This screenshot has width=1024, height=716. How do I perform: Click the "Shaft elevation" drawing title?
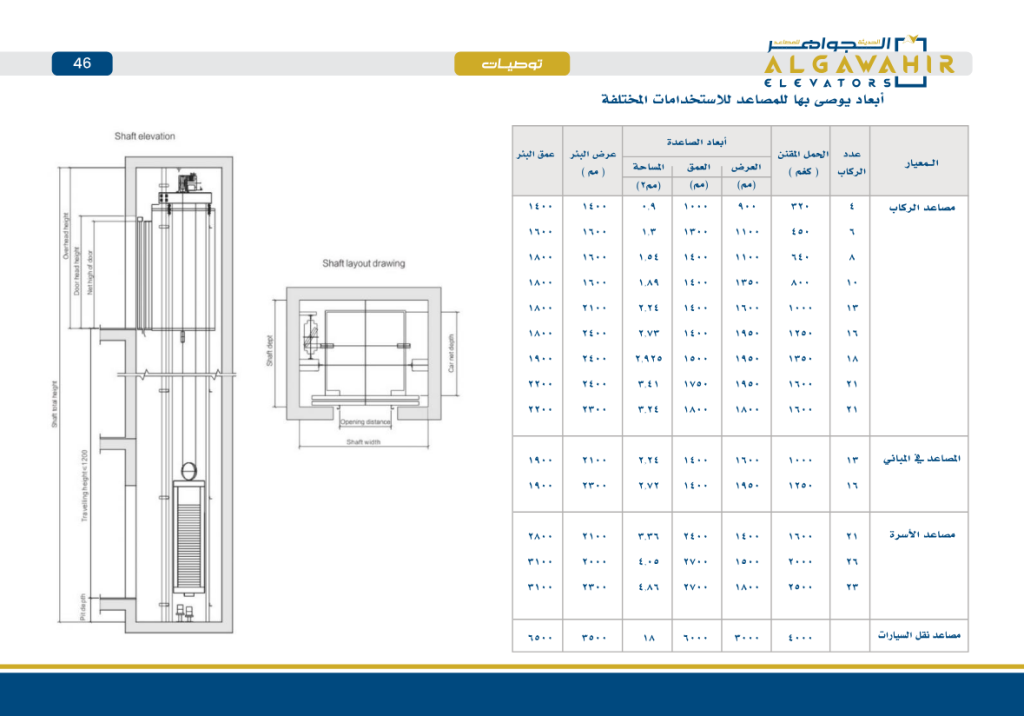pos(144,136)
